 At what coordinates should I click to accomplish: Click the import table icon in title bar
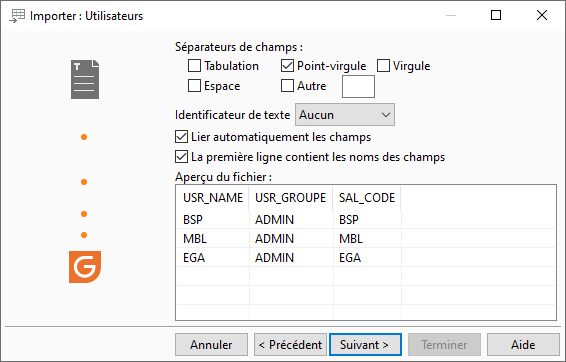(x=17, y=16)
